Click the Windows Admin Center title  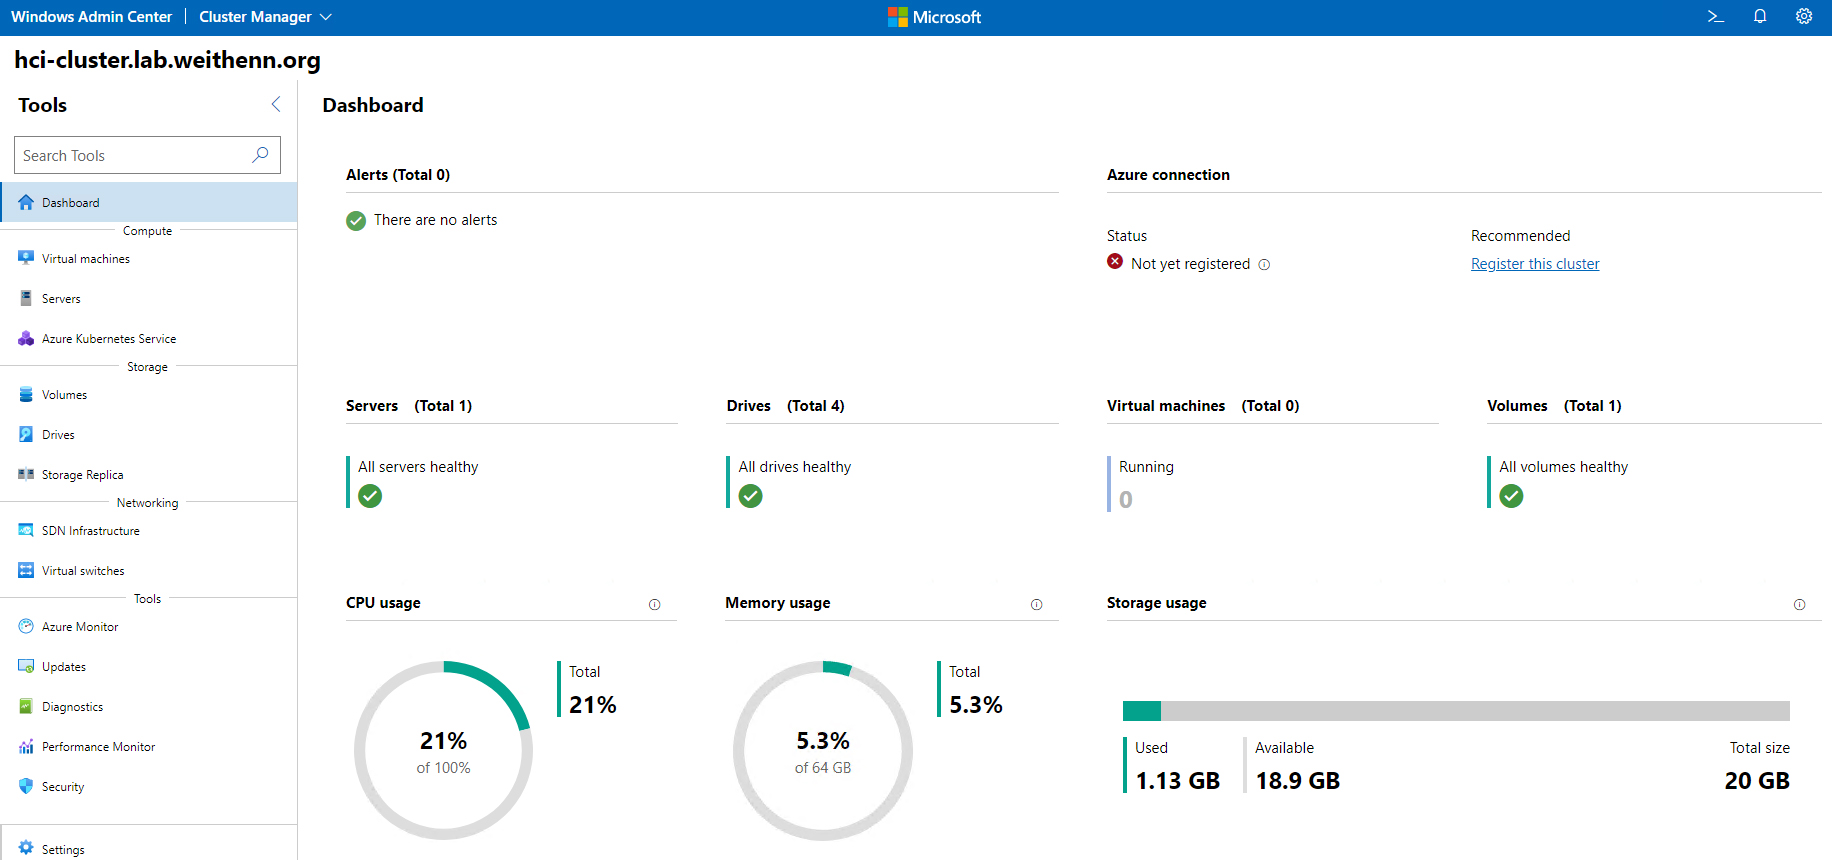click(x=91, y=17)
